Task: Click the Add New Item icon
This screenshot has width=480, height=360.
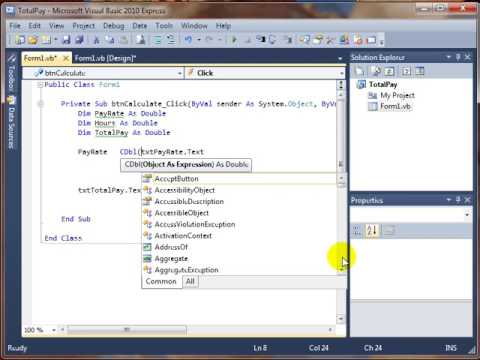Action: [x=46, y=40]
